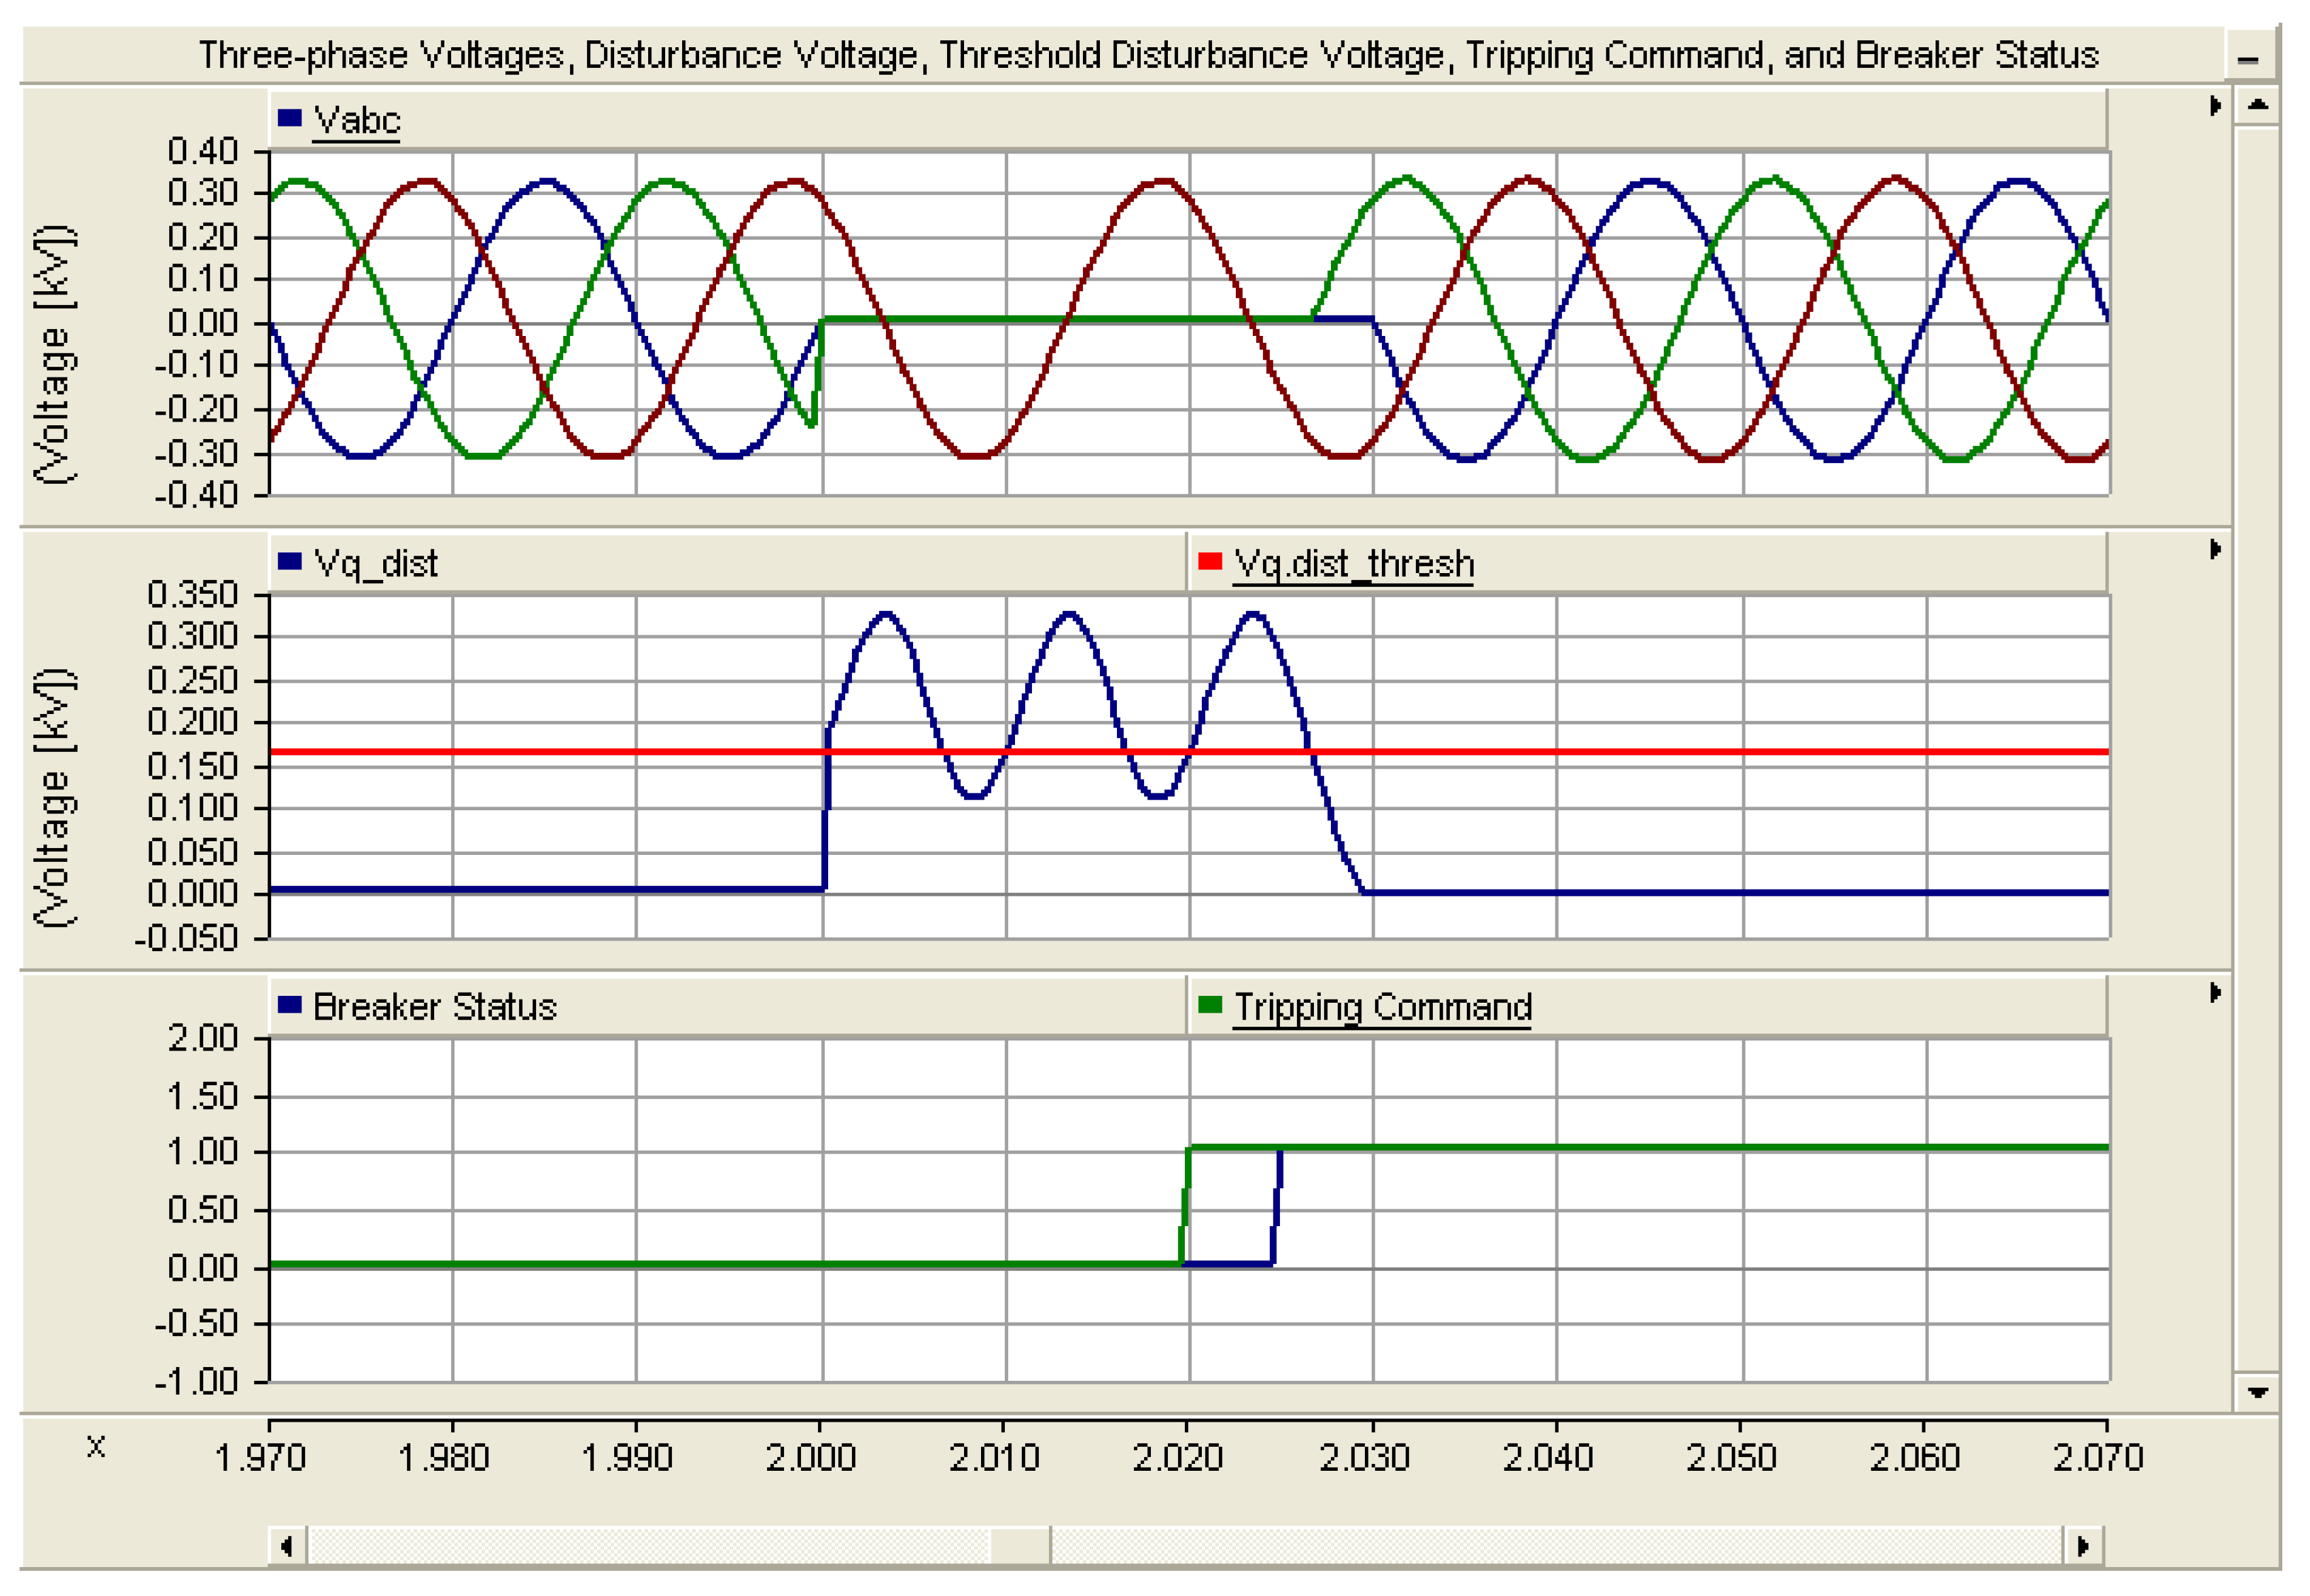This screenshot has height=1596, width=2310.
Task: Open the Vabc graph's arrow menu
Action: [x=2215, y=105]
